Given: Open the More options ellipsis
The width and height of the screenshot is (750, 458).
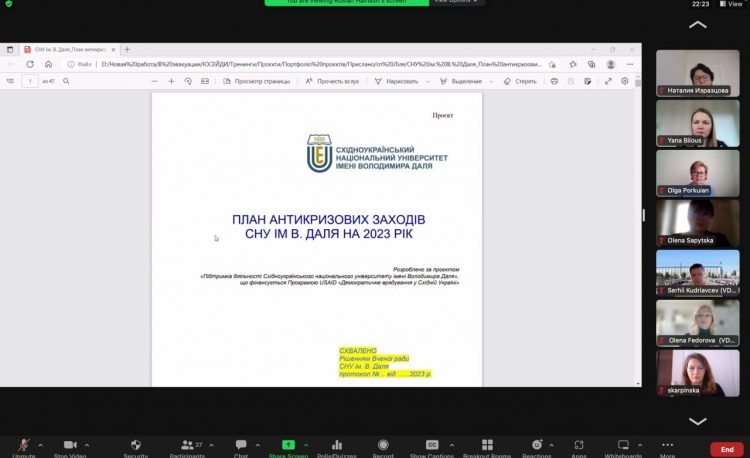Looking at the screenshot, I should click(667, 448).
